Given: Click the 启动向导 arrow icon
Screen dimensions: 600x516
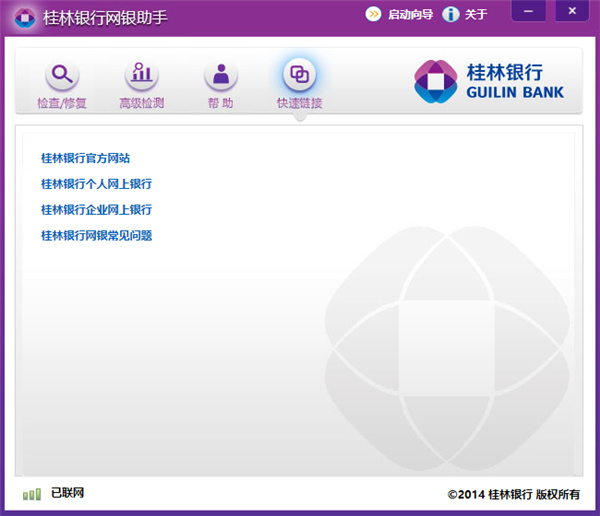Looking at the screenshot, I should pos(373,14).
